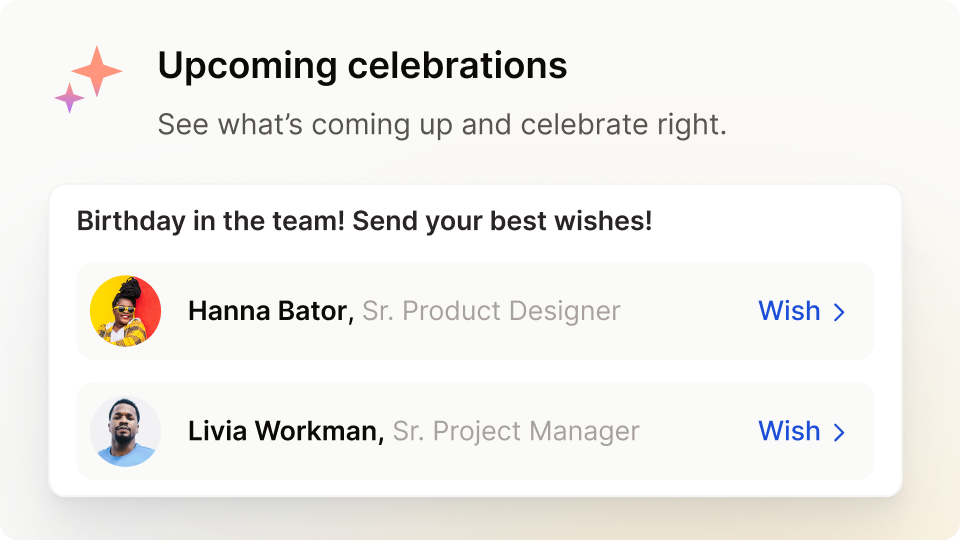The height and width of the screenshot is (541, 960).
Task: Select the name Hanna Bator
Action: pyautogui.click(x=270, y=311)
